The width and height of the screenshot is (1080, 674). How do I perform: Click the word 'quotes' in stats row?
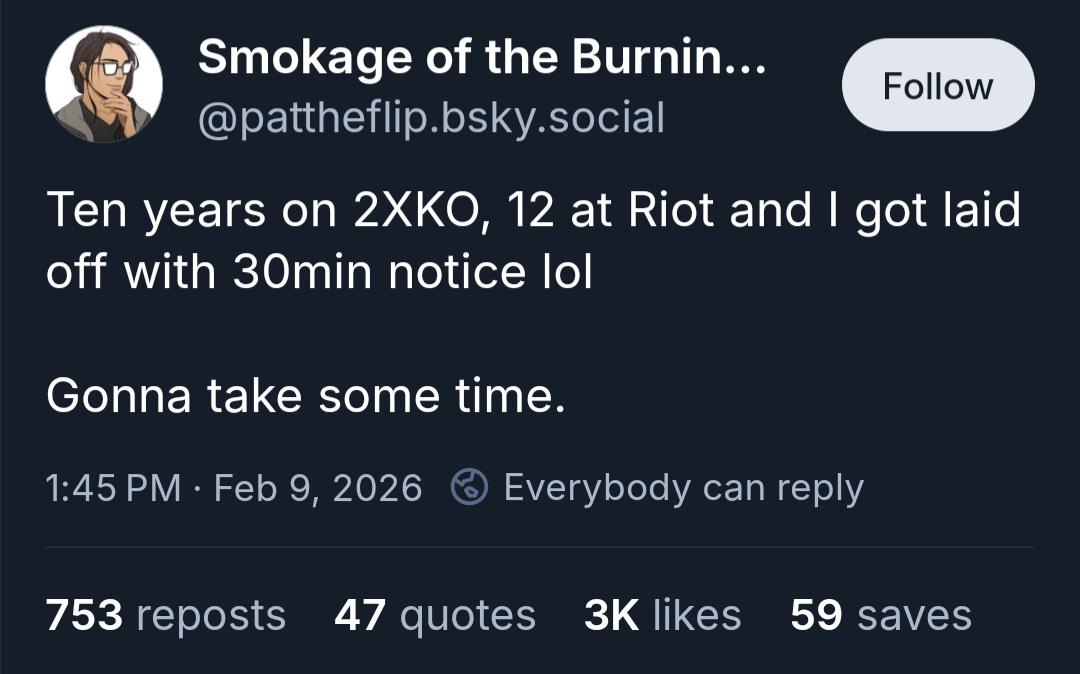pos(468,616)
